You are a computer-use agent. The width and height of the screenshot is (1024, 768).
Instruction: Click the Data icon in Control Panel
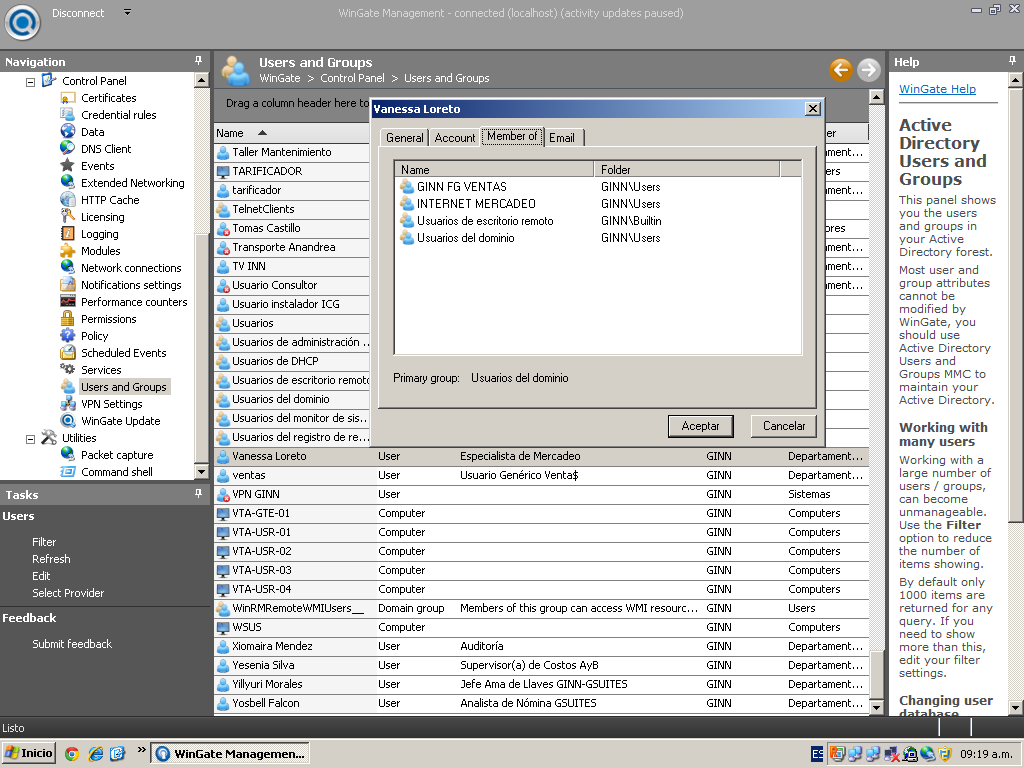click(x=68, y=132)
